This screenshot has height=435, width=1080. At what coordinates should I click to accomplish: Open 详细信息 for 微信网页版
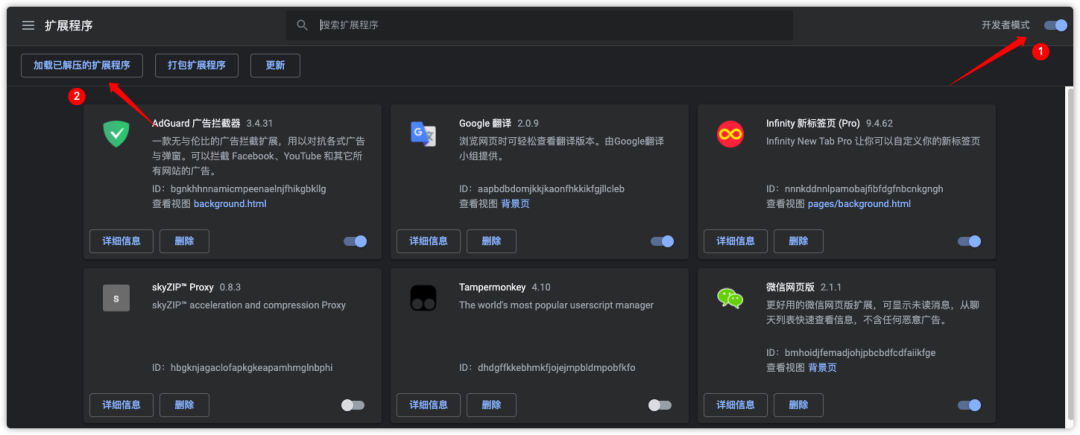[736, 405]
